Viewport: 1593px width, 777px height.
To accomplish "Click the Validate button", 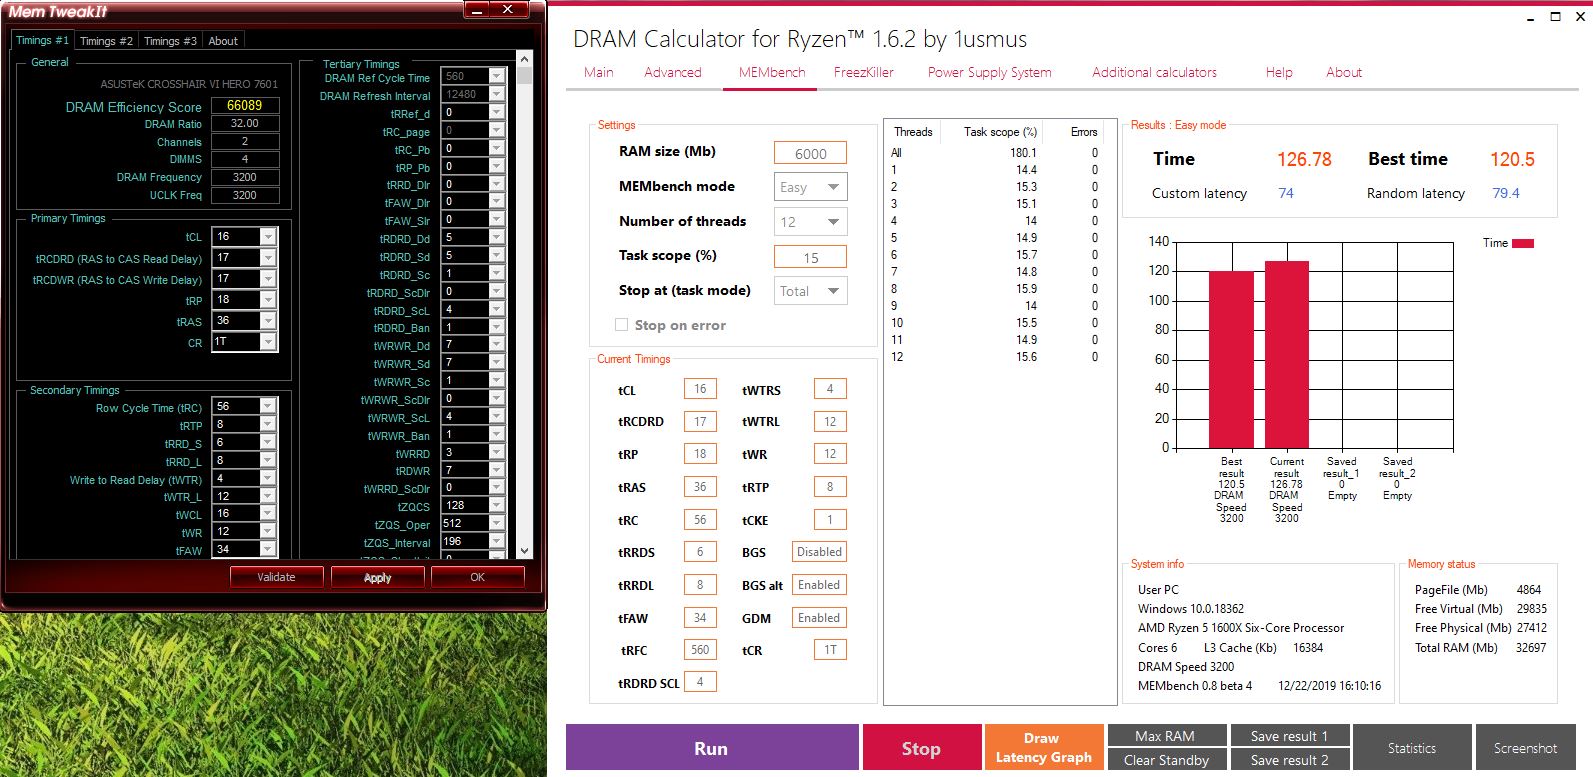I will [276, 577].
